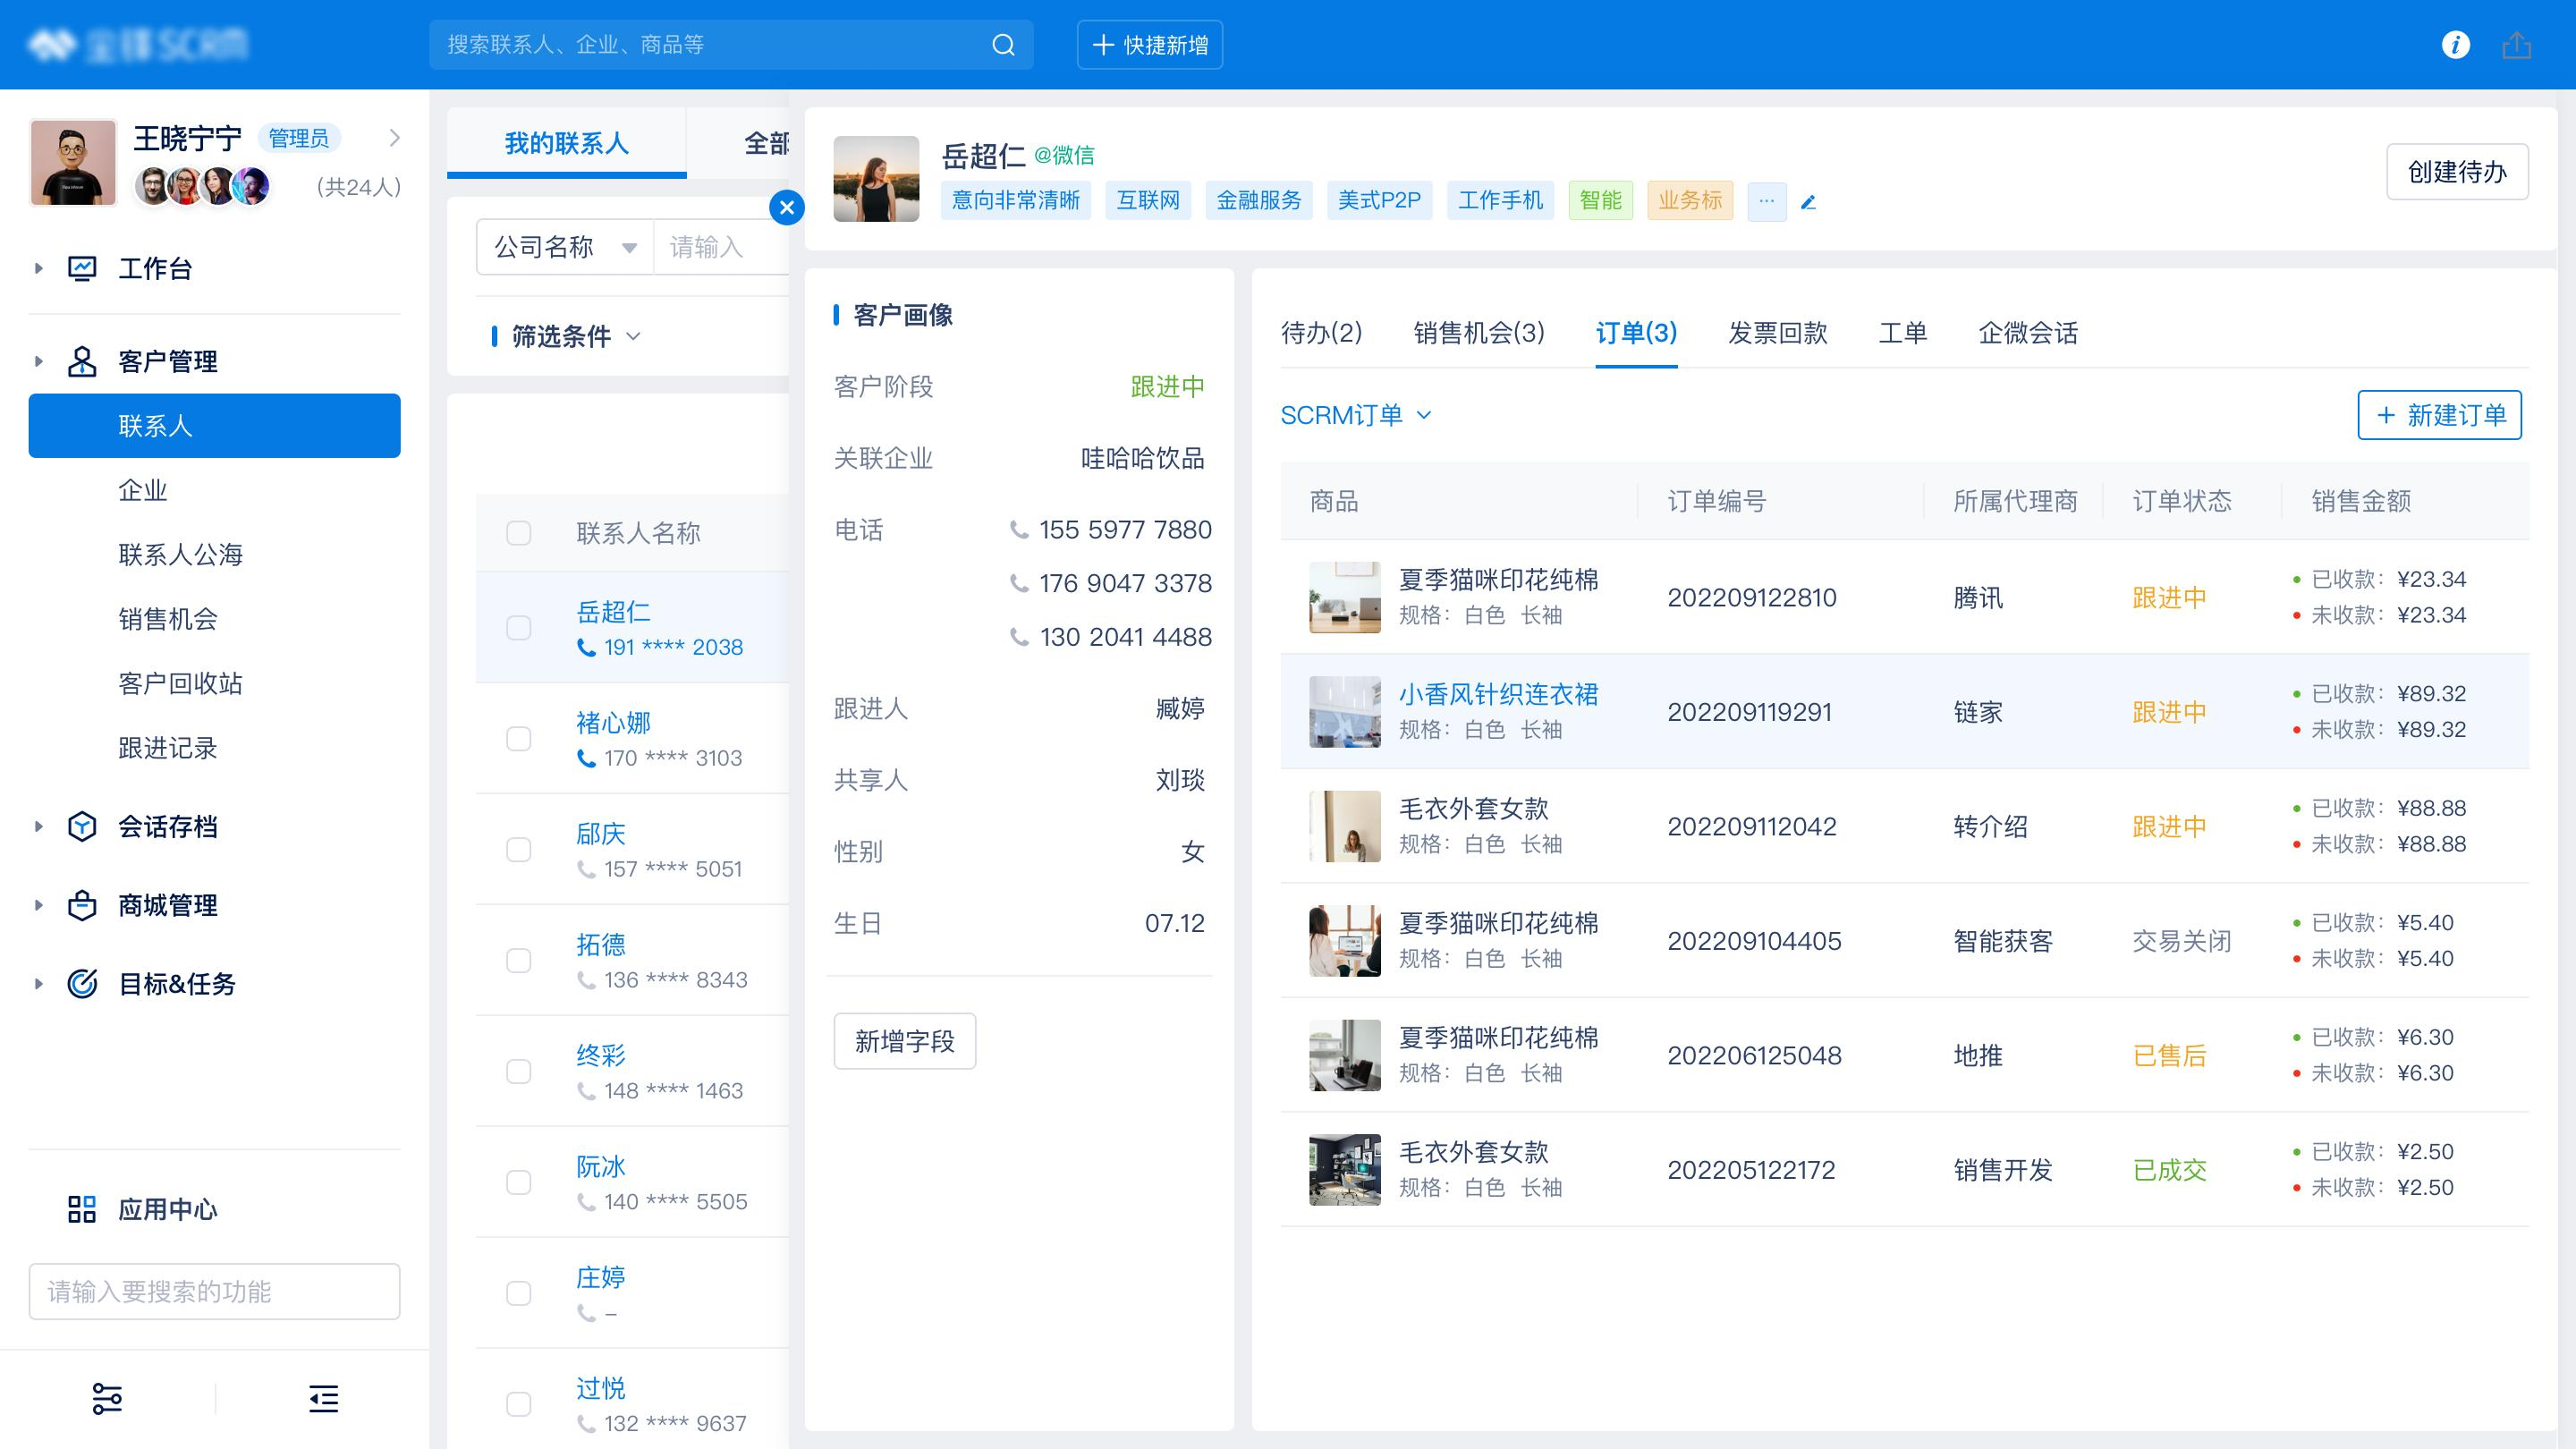
Task: Open the 公司名称 filter dropdown
Action: pyautogui.click(x=564, y=247)
